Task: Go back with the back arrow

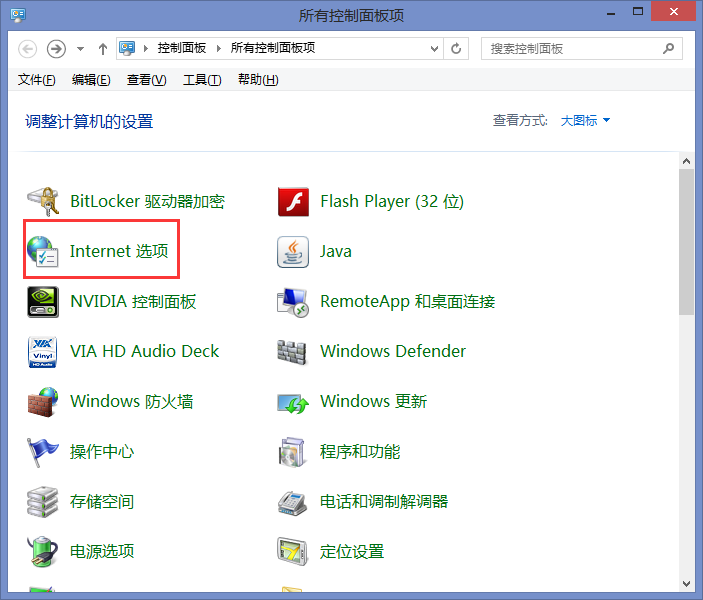Action: coord(27,48)
